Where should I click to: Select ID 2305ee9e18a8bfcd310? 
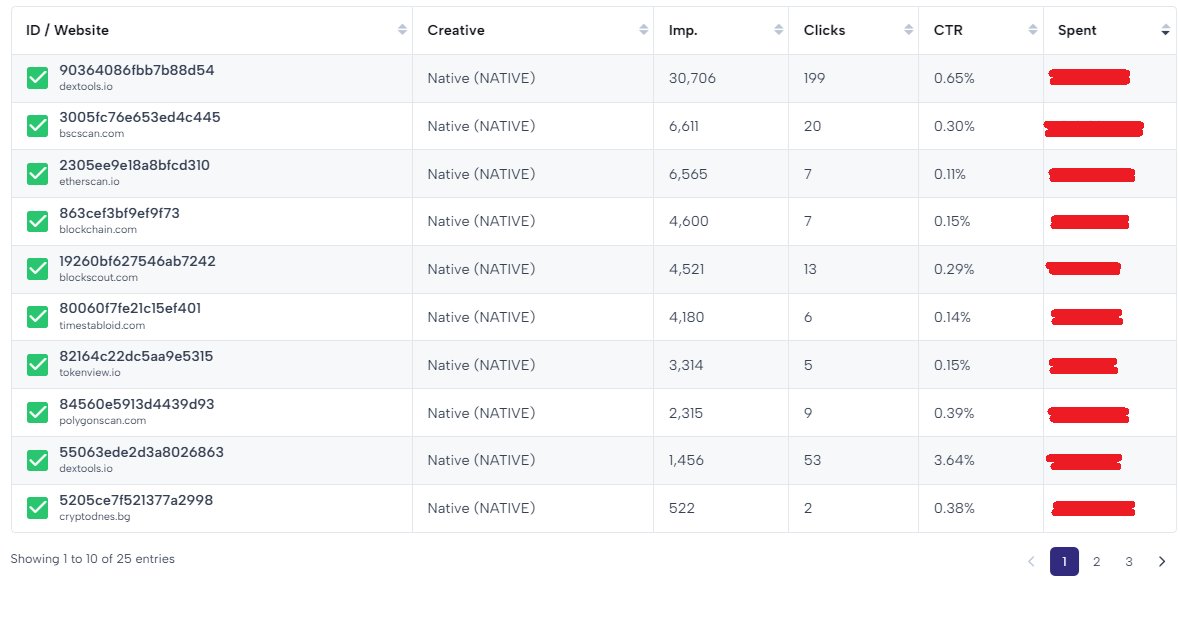(x=135, y=165)
